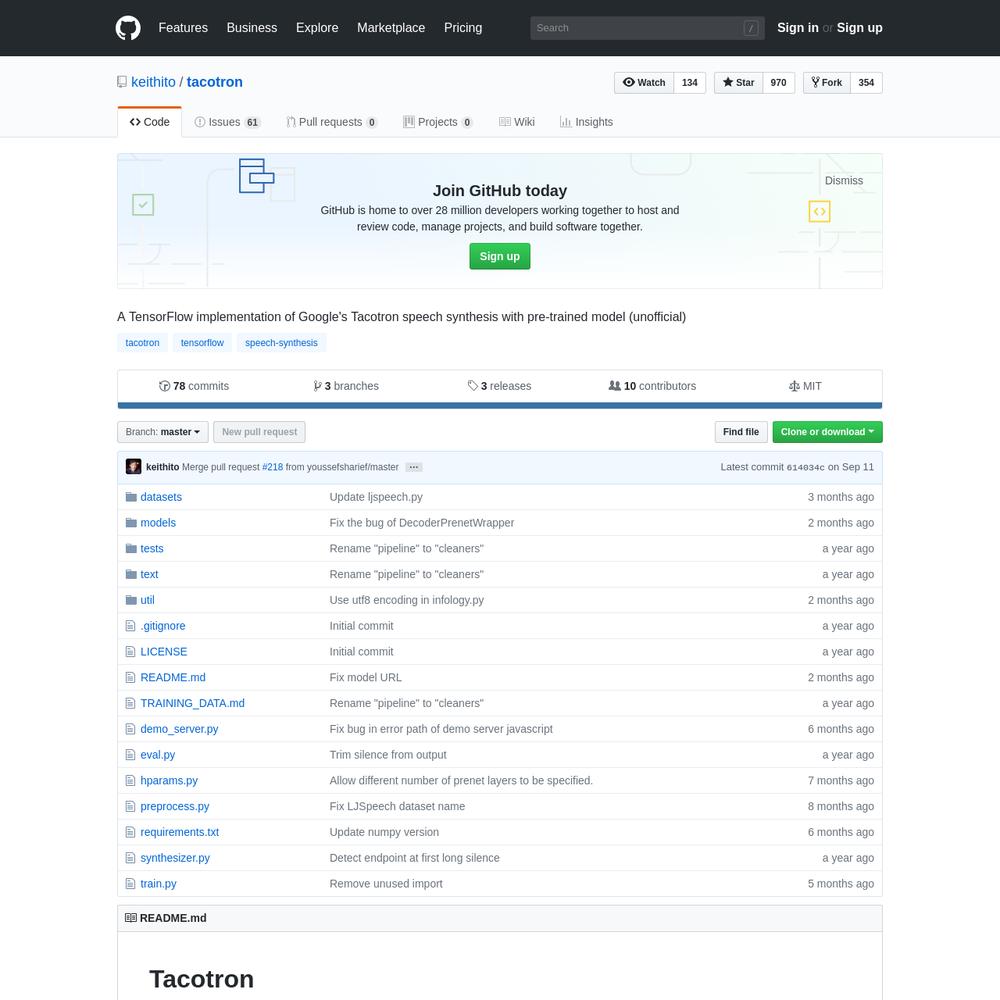Click the New pull request button
Viewport: 1000px width, 1000px height.
point(259,432)
